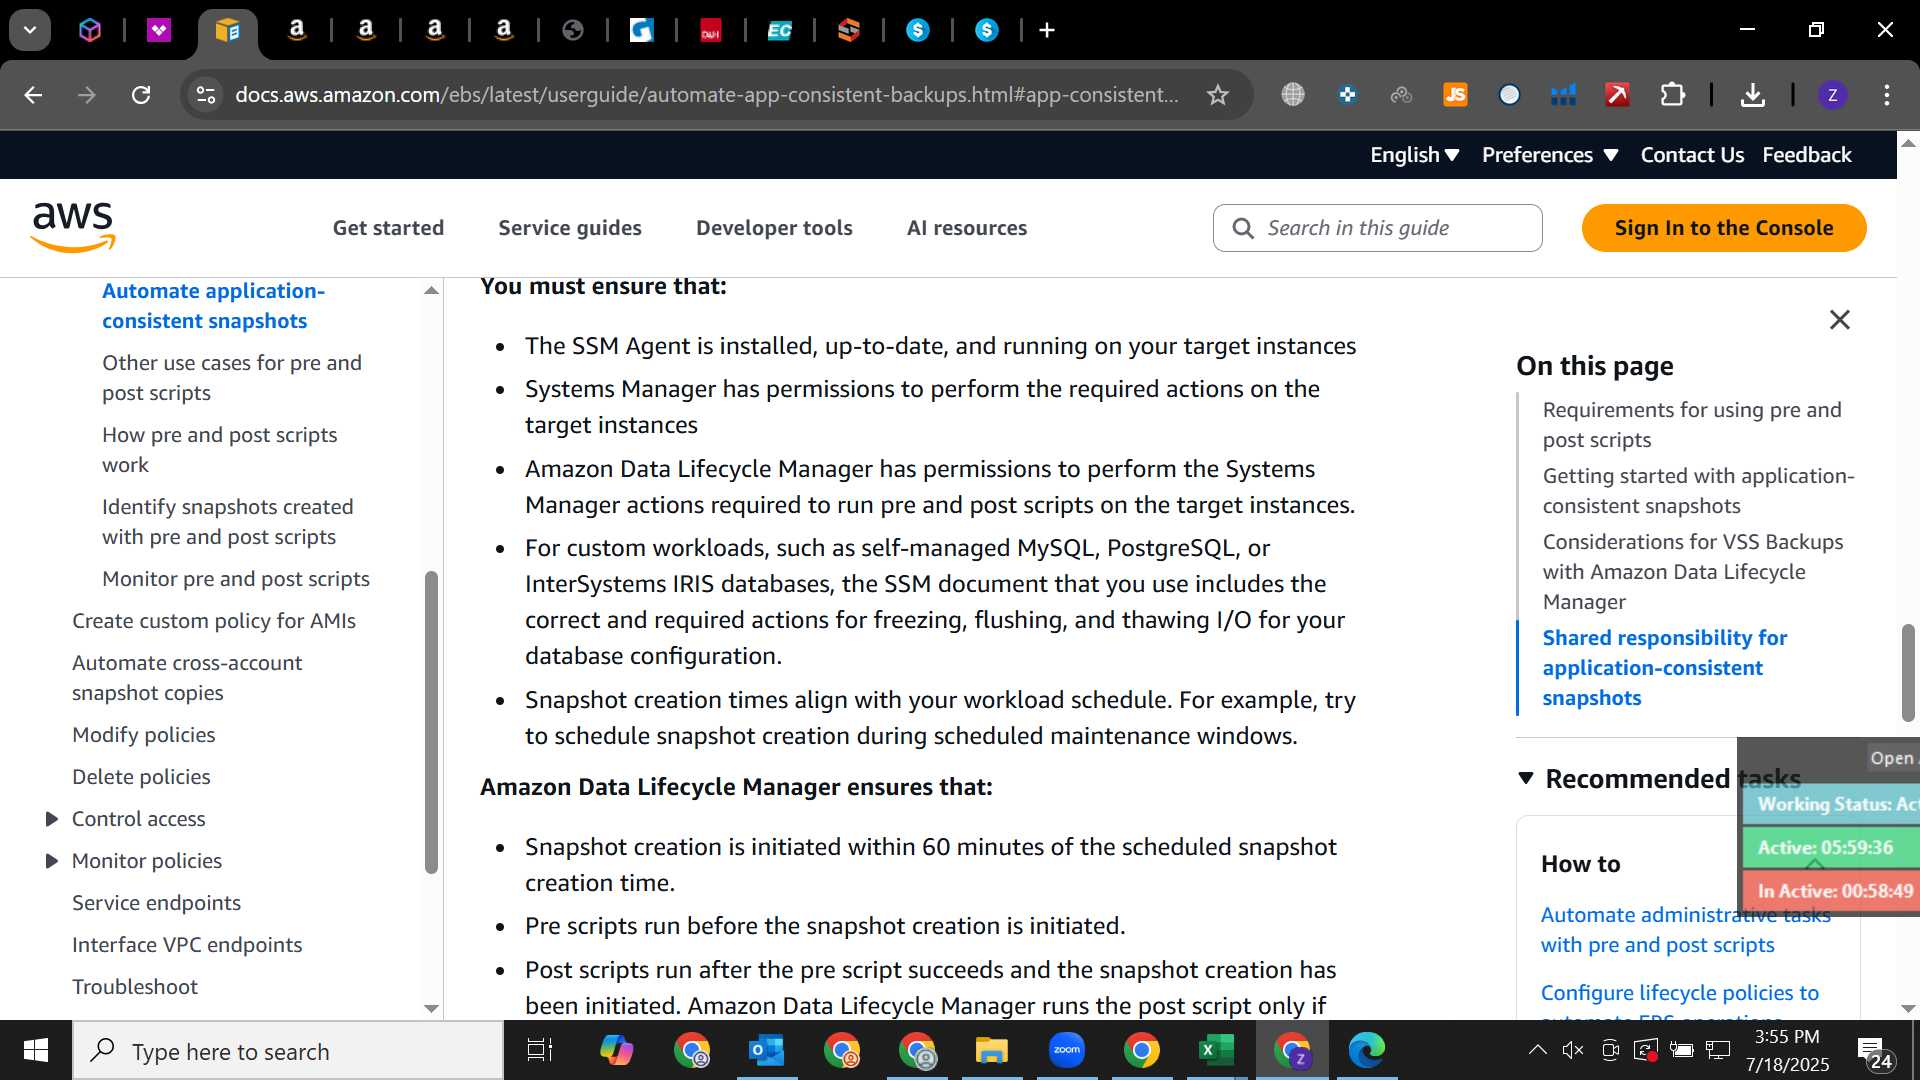Screen dimensions: 1920x1080
Task: Click the taskbar search box
Action: [288, 1051]
